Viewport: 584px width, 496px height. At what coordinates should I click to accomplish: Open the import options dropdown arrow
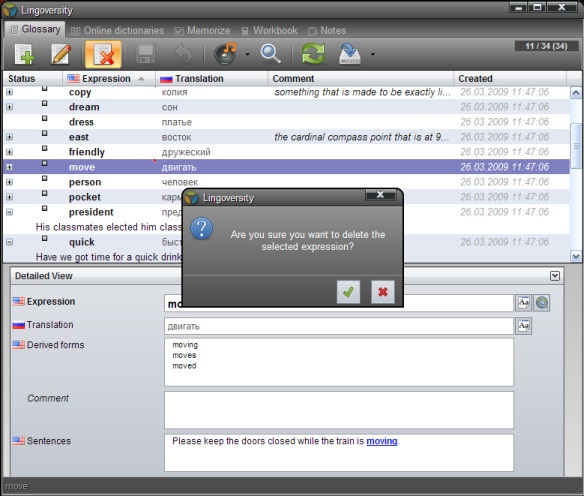click(x=372, y=54)
